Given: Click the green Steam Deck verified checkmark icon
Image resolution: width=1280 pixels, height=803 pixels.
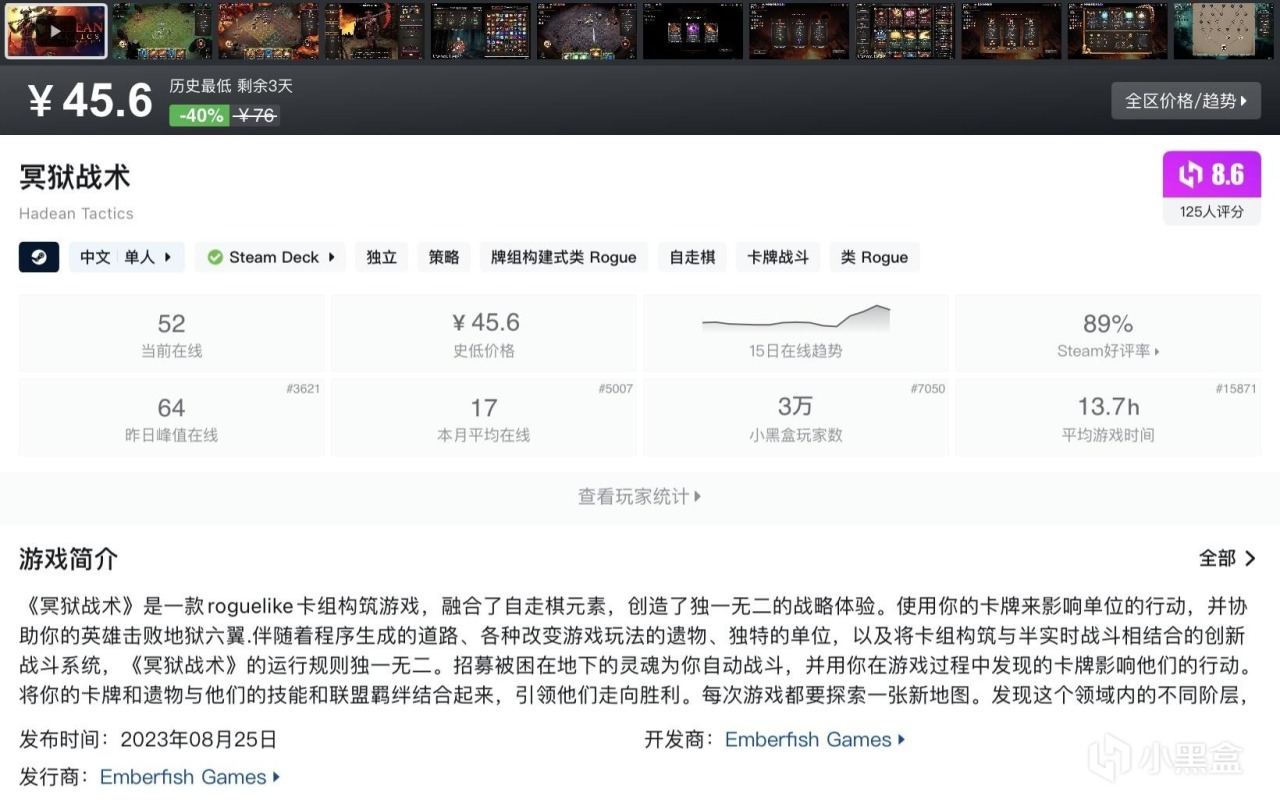Looking at the screenshot, I should [x=215, y=257].
